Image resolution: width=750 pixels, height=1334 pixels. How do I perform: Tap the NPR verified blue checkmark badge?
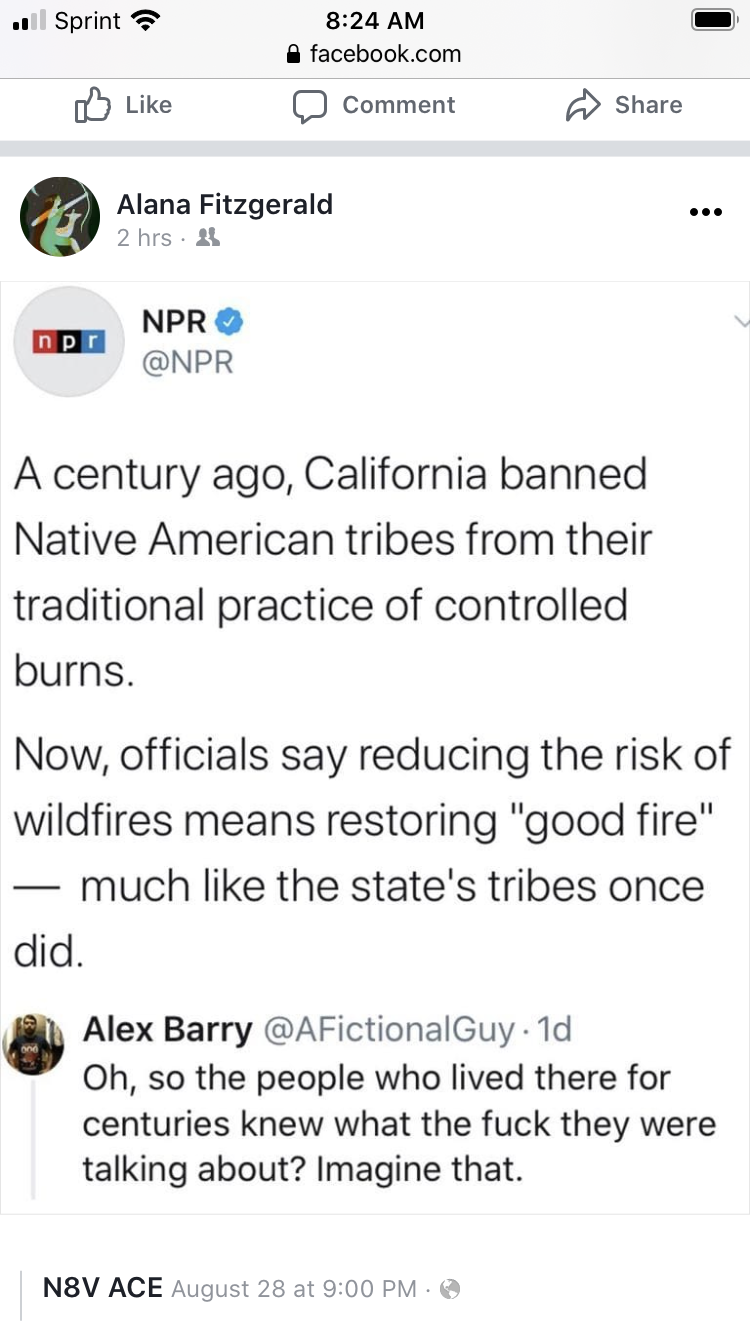[230, 322]
